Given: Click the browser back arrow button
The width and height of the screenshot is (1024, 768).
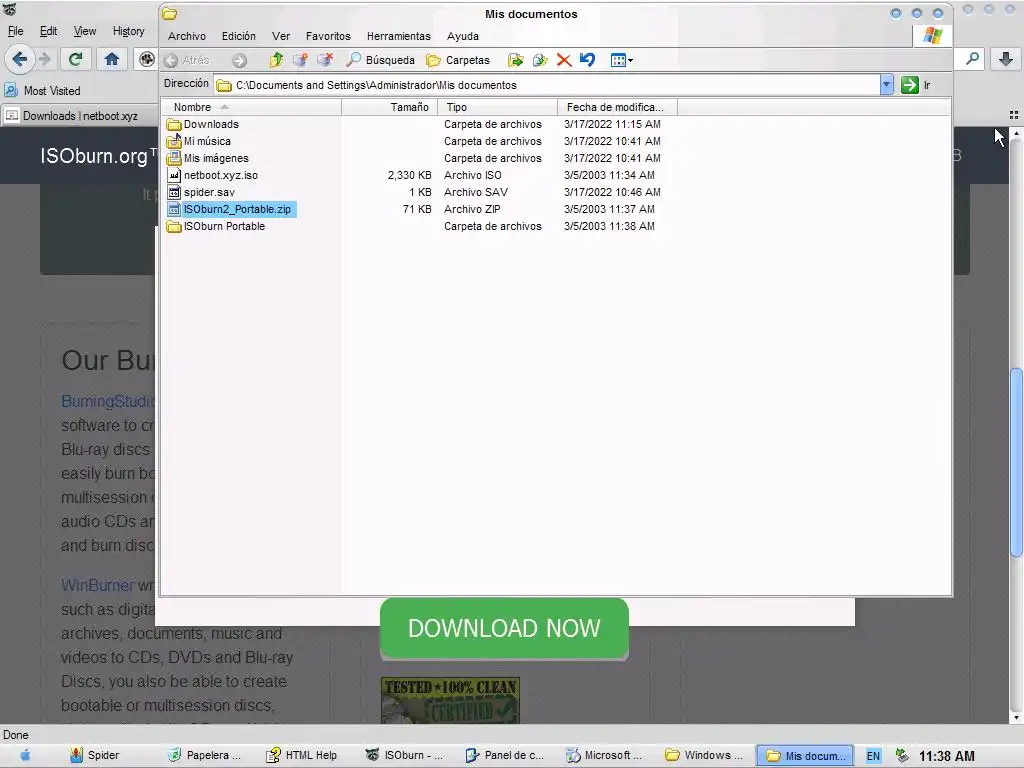Looking at the screenshot, I should (x=19, y=59).
